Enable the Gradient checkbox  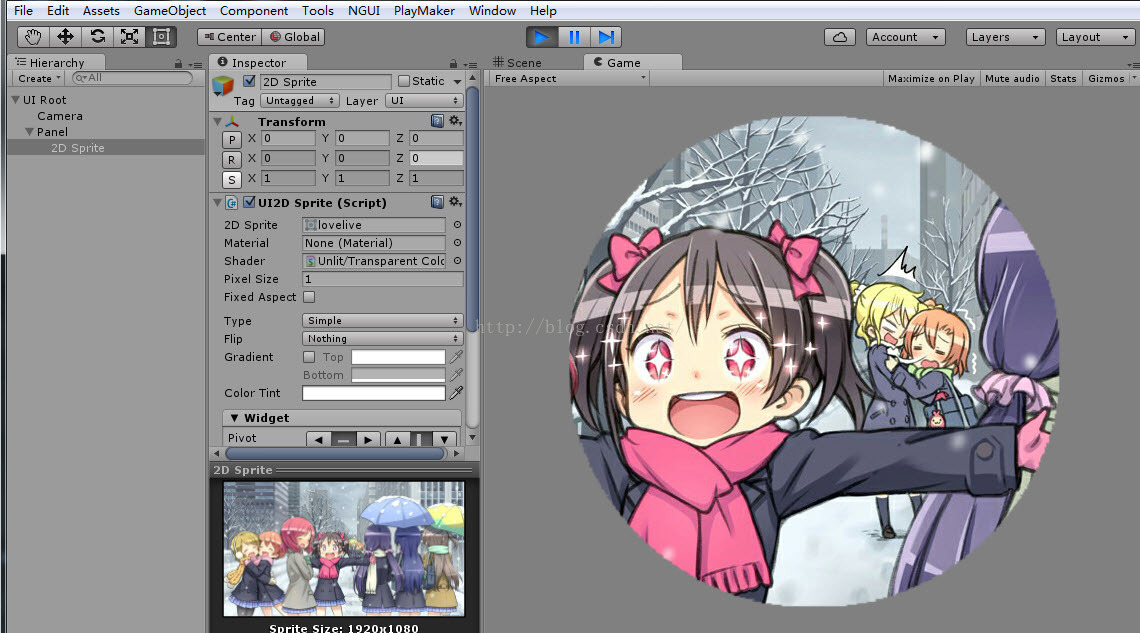(309, 357)
